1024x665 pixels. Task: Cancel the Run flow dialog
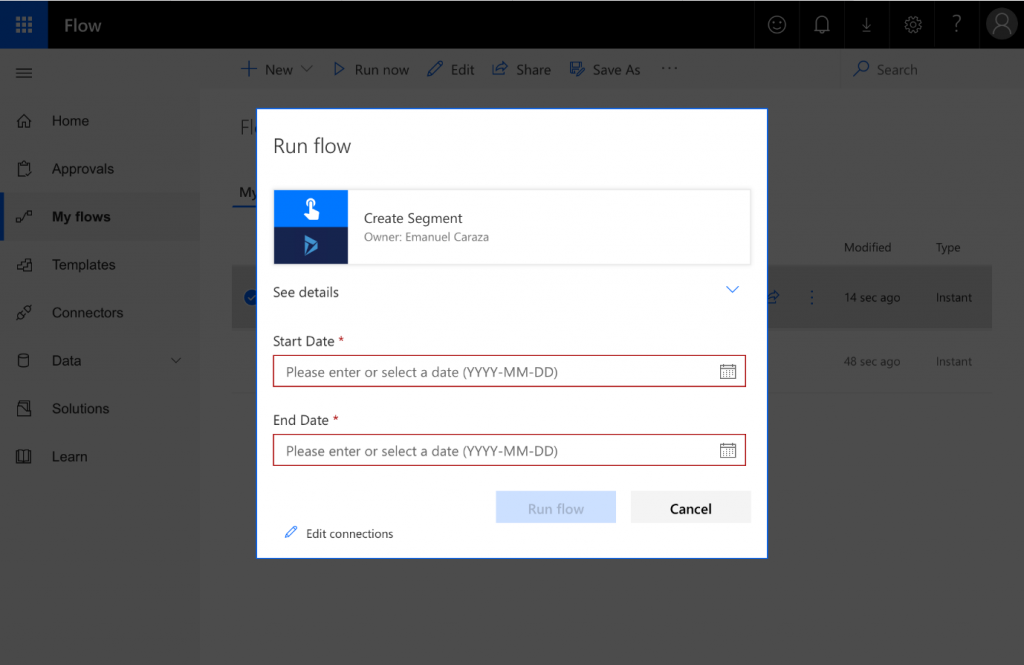[x=690, y=507]
